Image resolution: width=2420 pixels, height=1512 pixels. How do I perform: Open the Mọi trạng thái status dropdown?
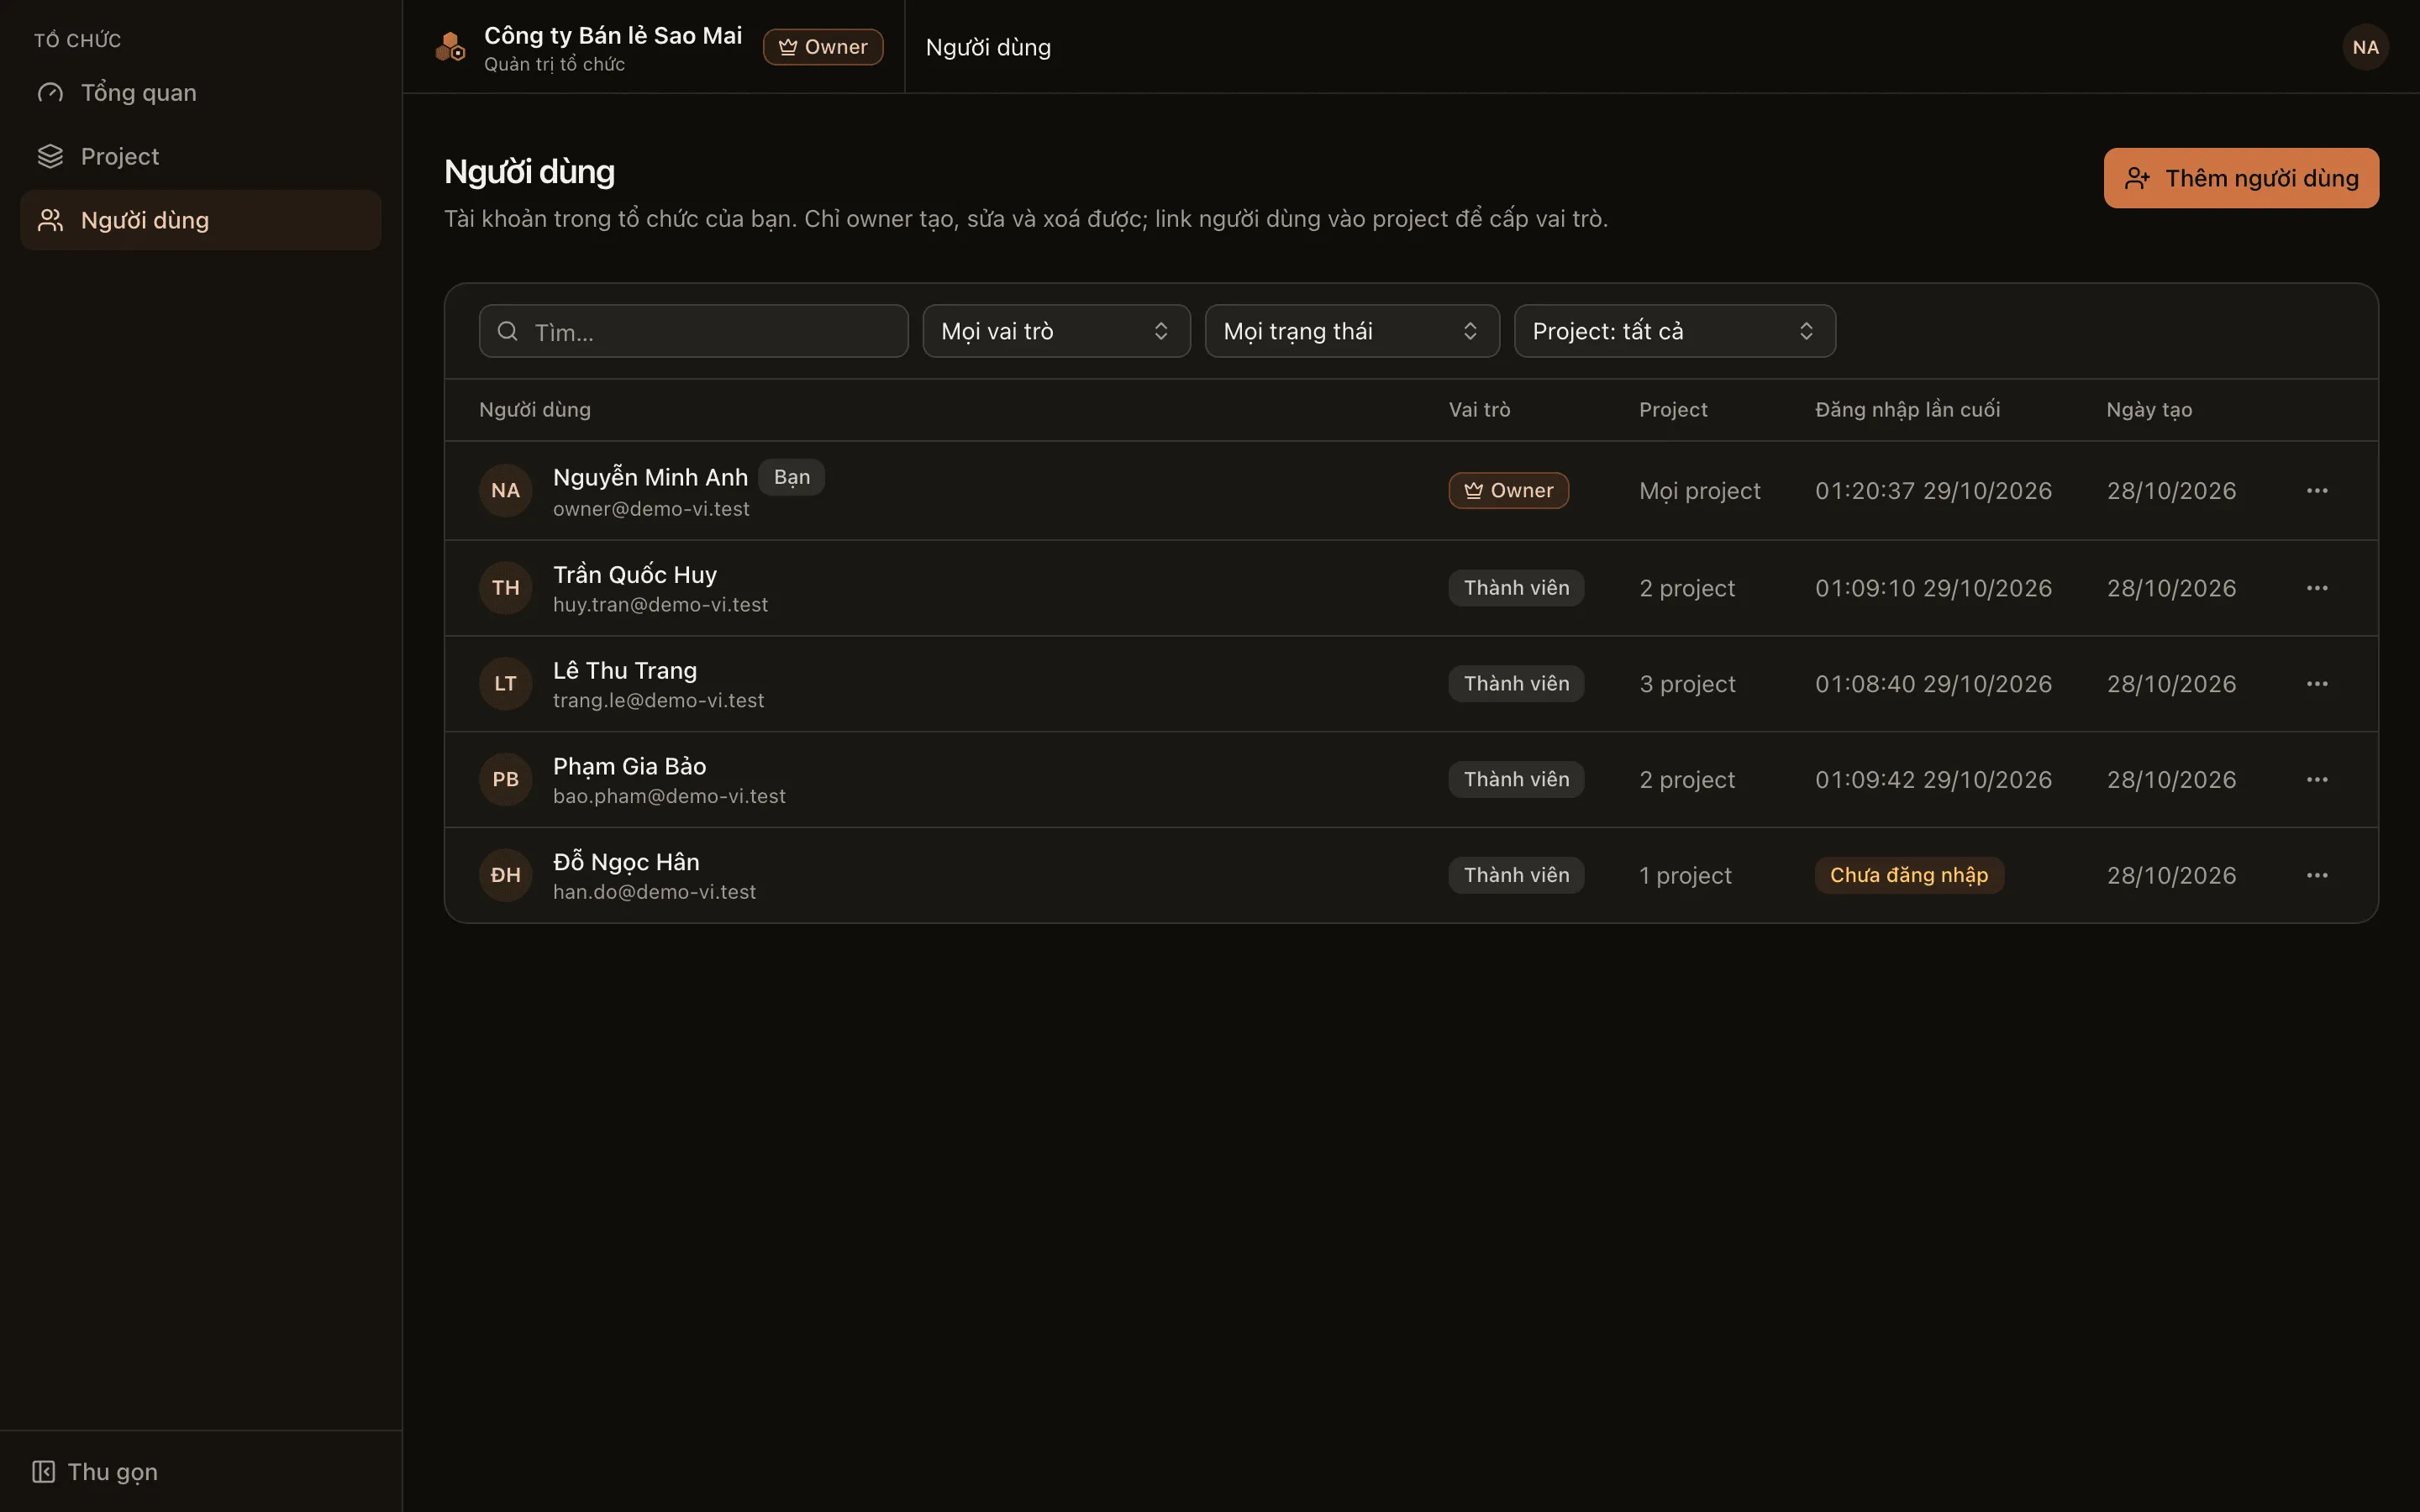pos(1351,331)
